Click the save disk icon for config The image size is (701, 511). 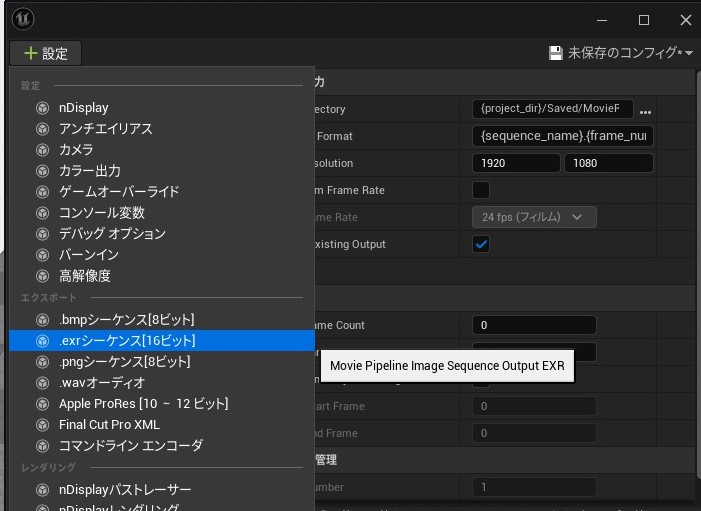tap(555, 53)
